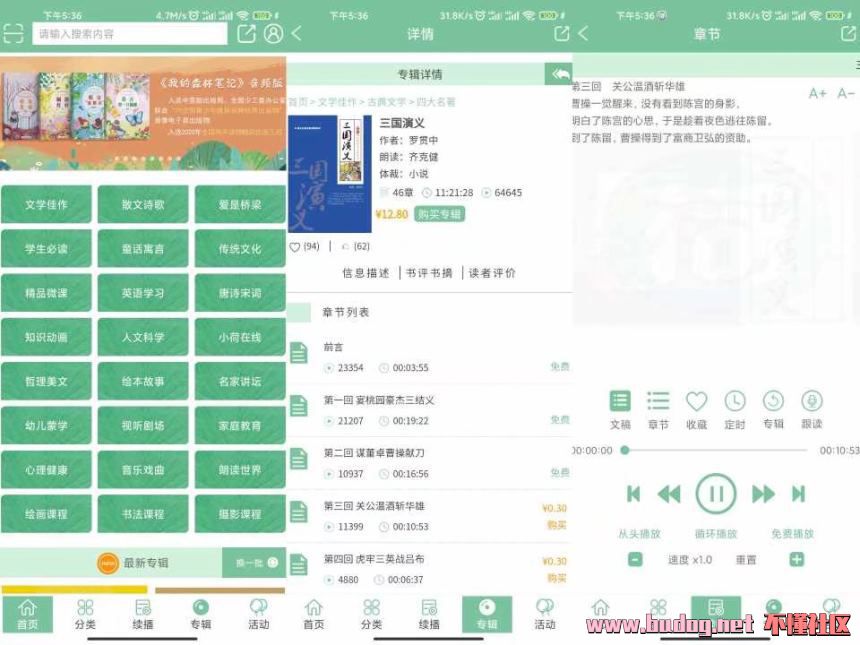Skip to previous track
The width and height of the screenshot is (860, 645).
coord(633,494)
